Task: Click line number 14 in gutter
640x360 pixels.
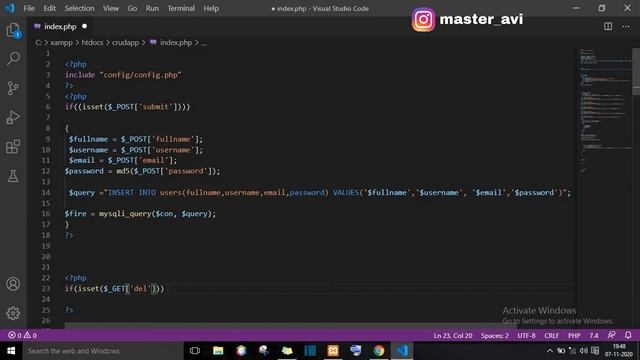Action: coord(46,192)
